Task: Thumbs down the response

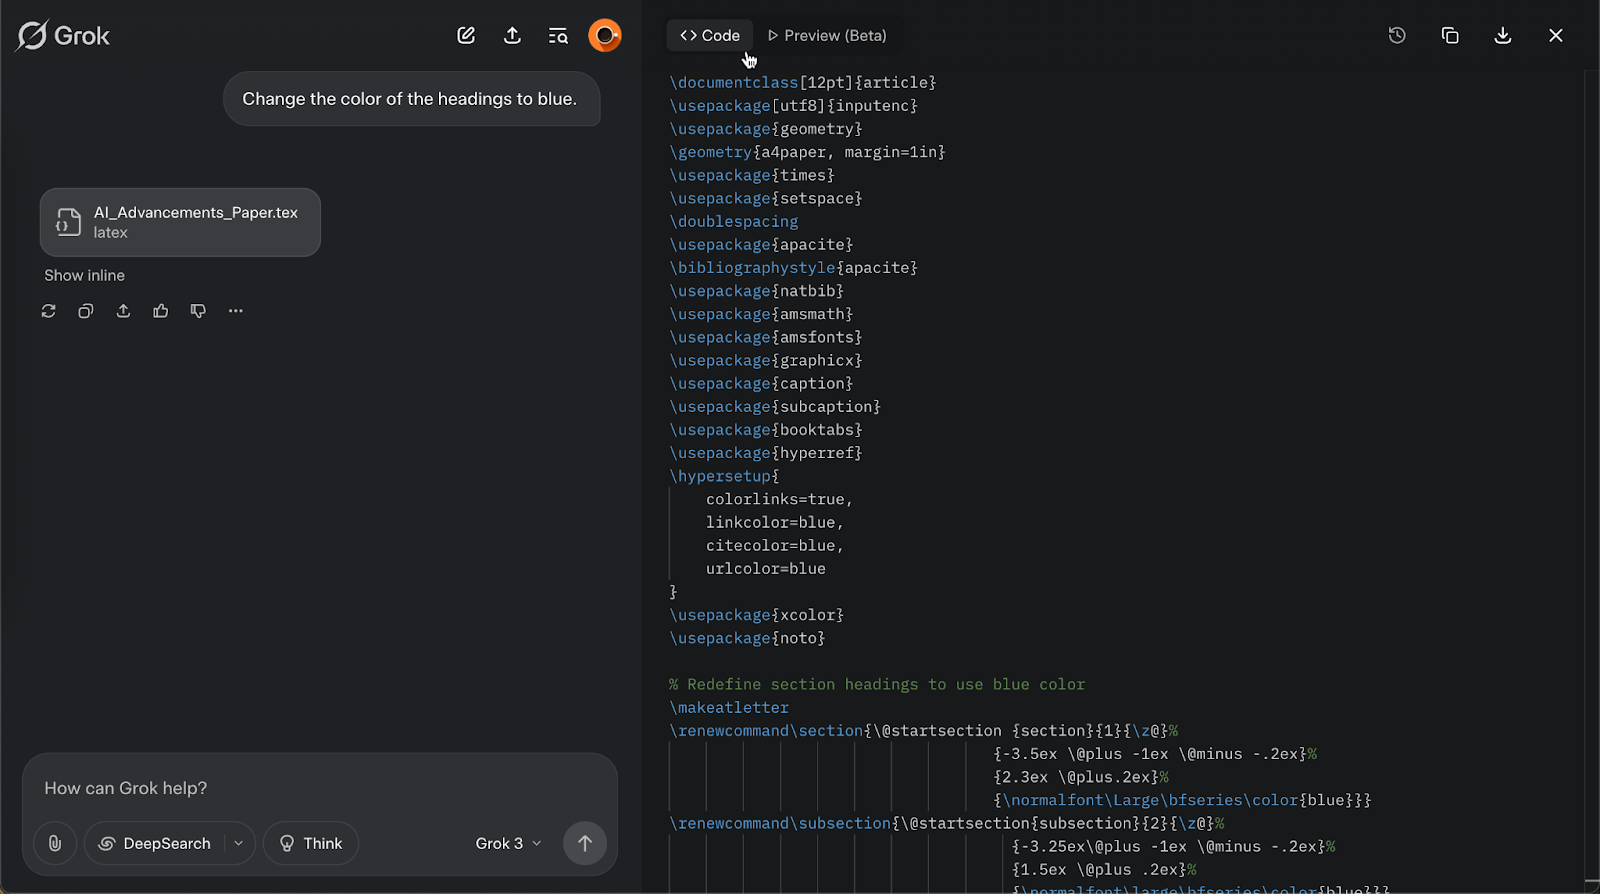Action: (198, 311)
